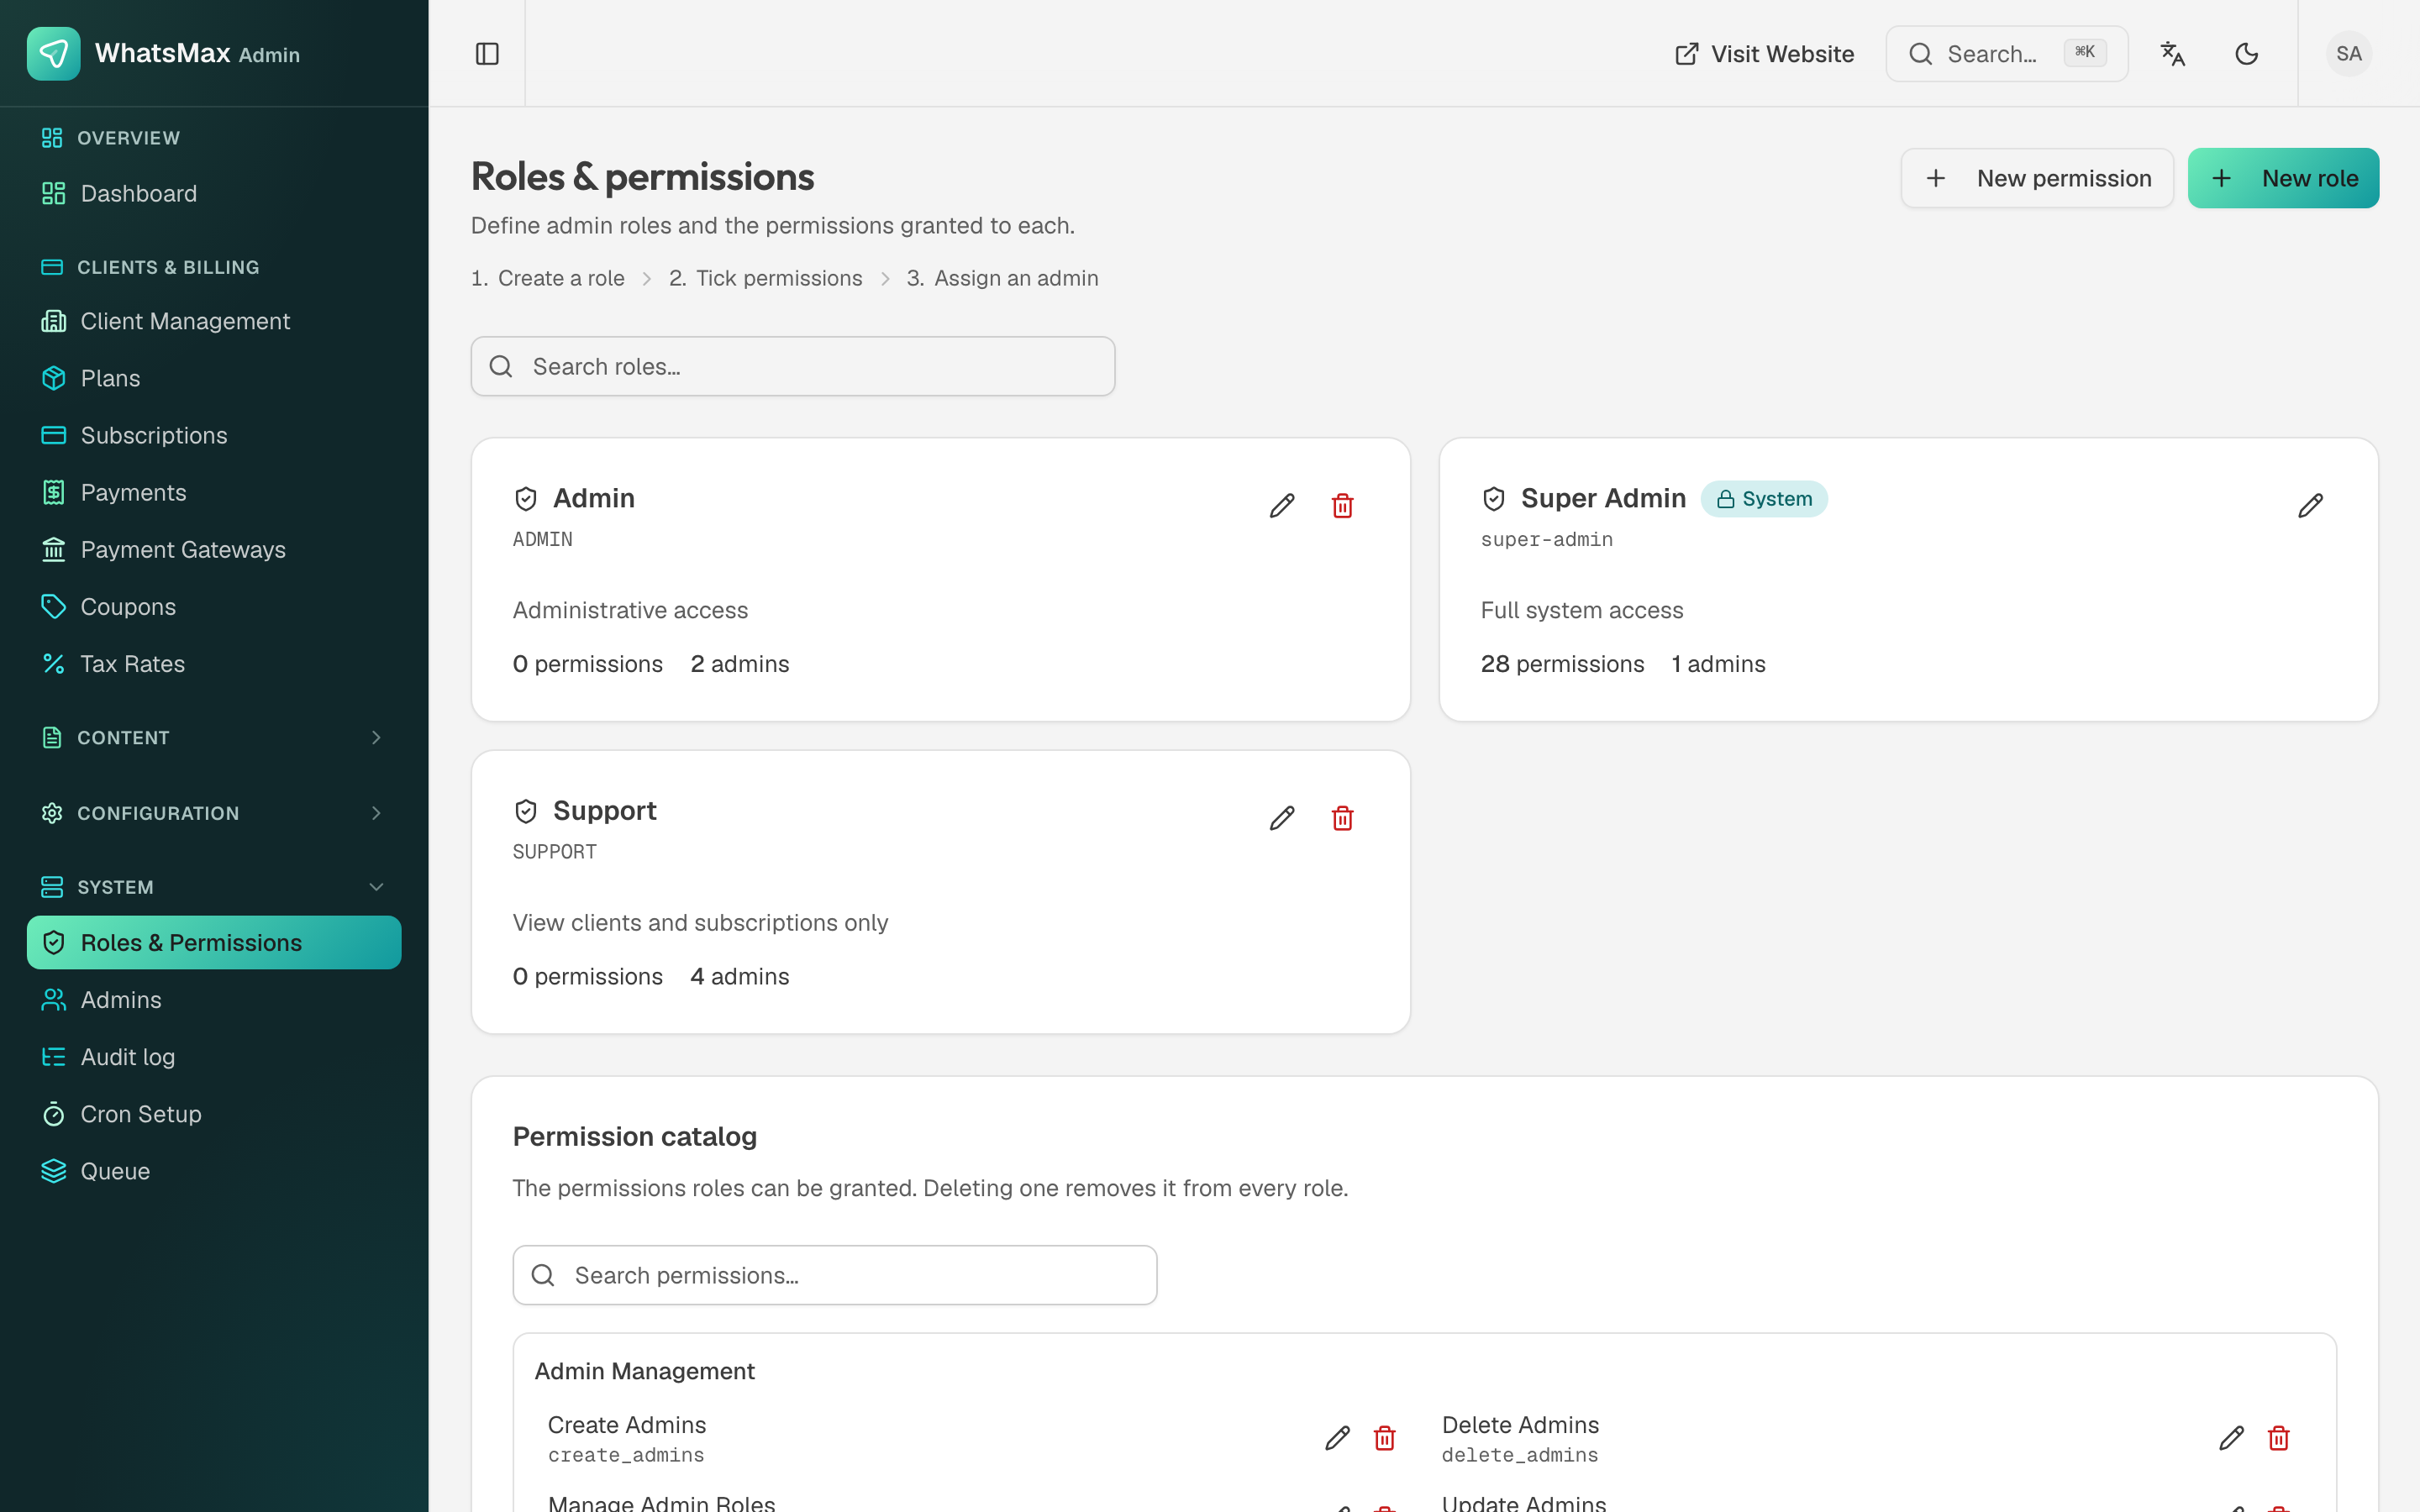Click the 'create_admins' permission key
Screen dimensions: 2420x1512
(626, 1455)
